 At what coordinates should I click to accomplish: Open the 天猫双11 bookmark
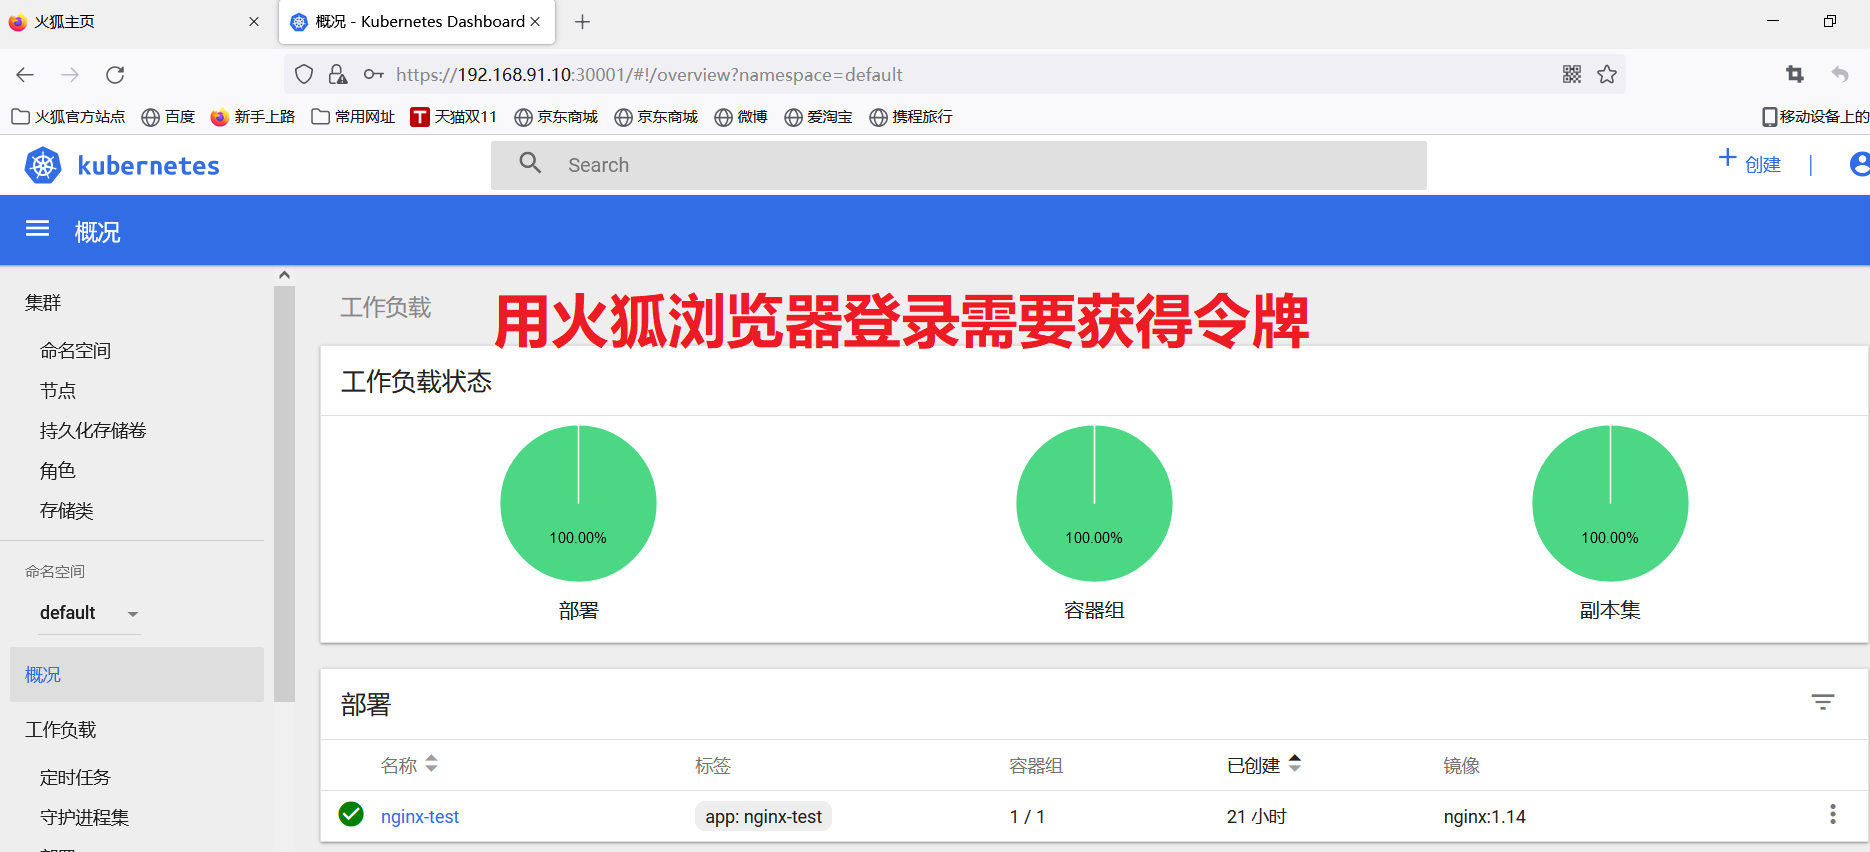tap(453, 117)
